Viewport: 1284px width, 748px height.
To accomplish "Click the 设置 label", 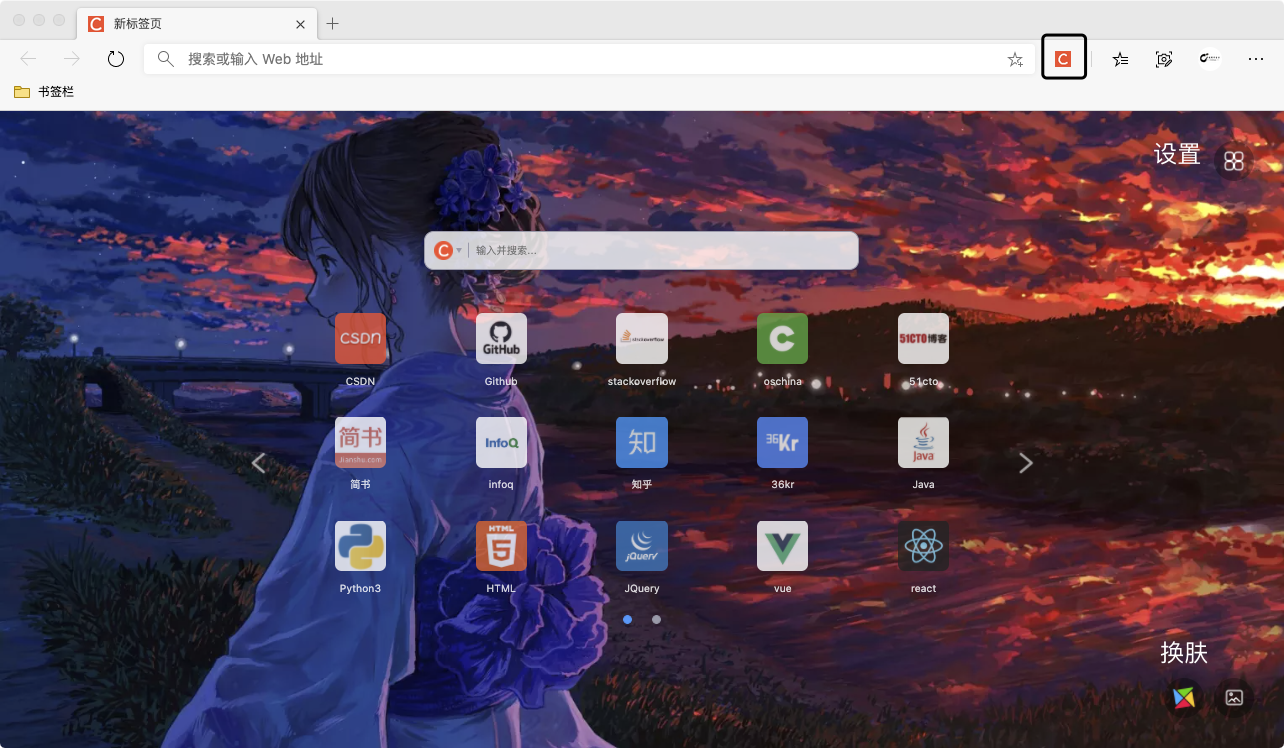I will [1177, 154].
